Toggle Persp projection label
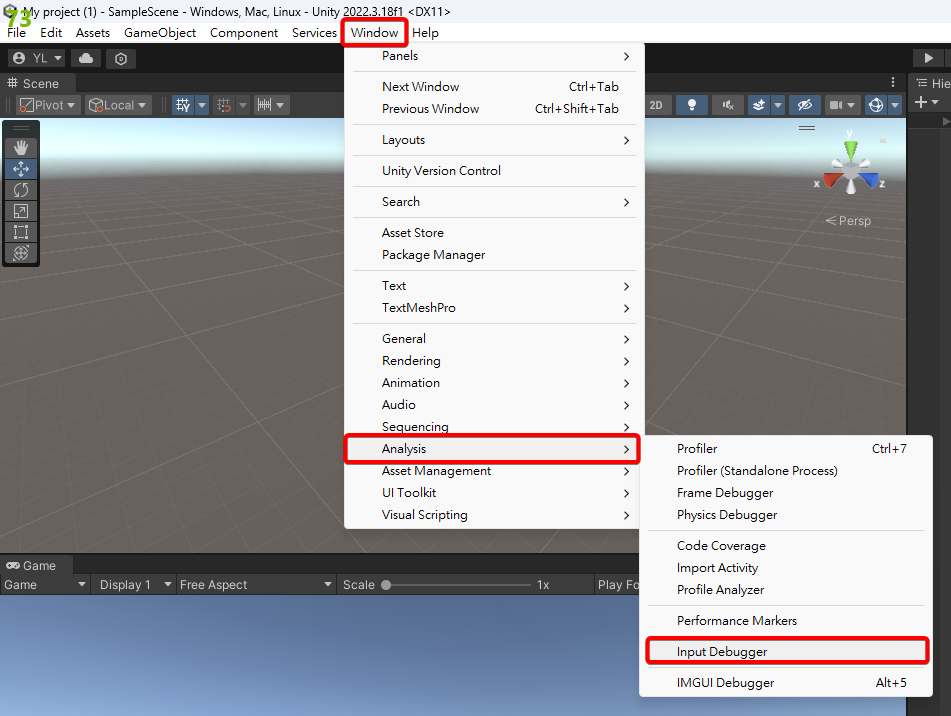Image resolution: width=951 pixels, height=716 pixels. (849, 221)
